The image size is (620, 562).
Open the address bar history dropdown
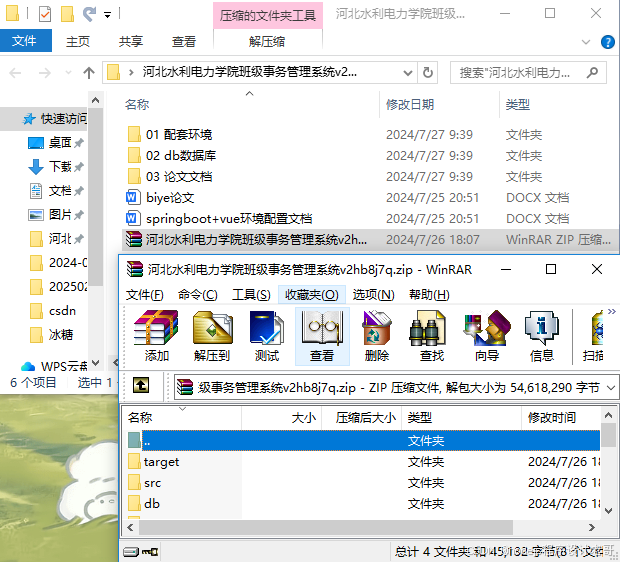pyautogui.click(x=407, y=73)
